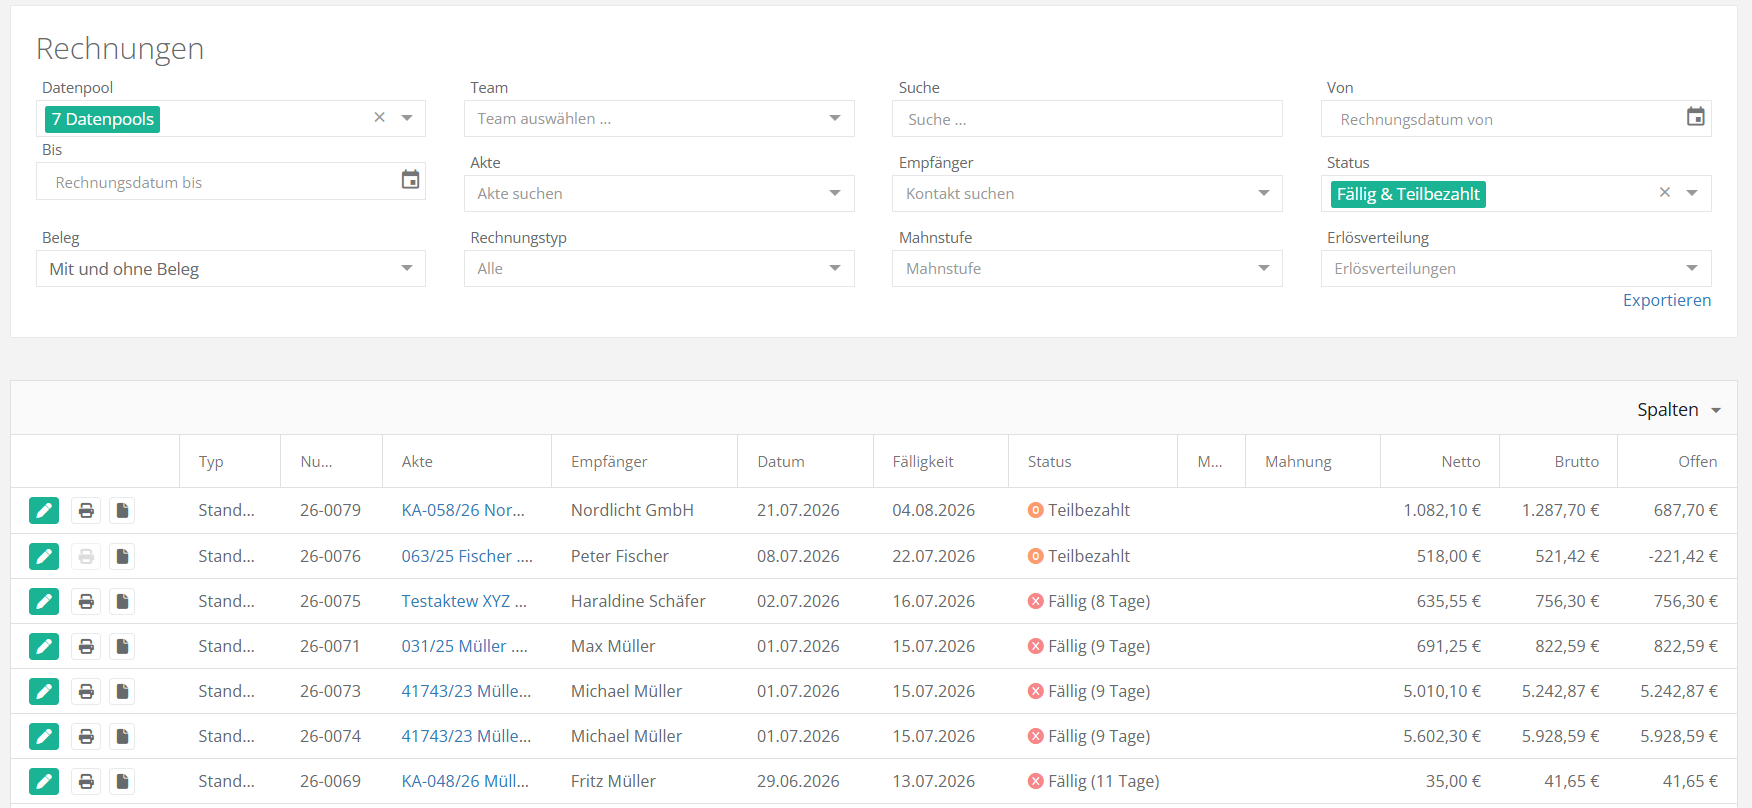Viewport: 1752px width, 808px height.
Task: Open the Mahnstufe dropdown
Action: [x=1087, y=268]
